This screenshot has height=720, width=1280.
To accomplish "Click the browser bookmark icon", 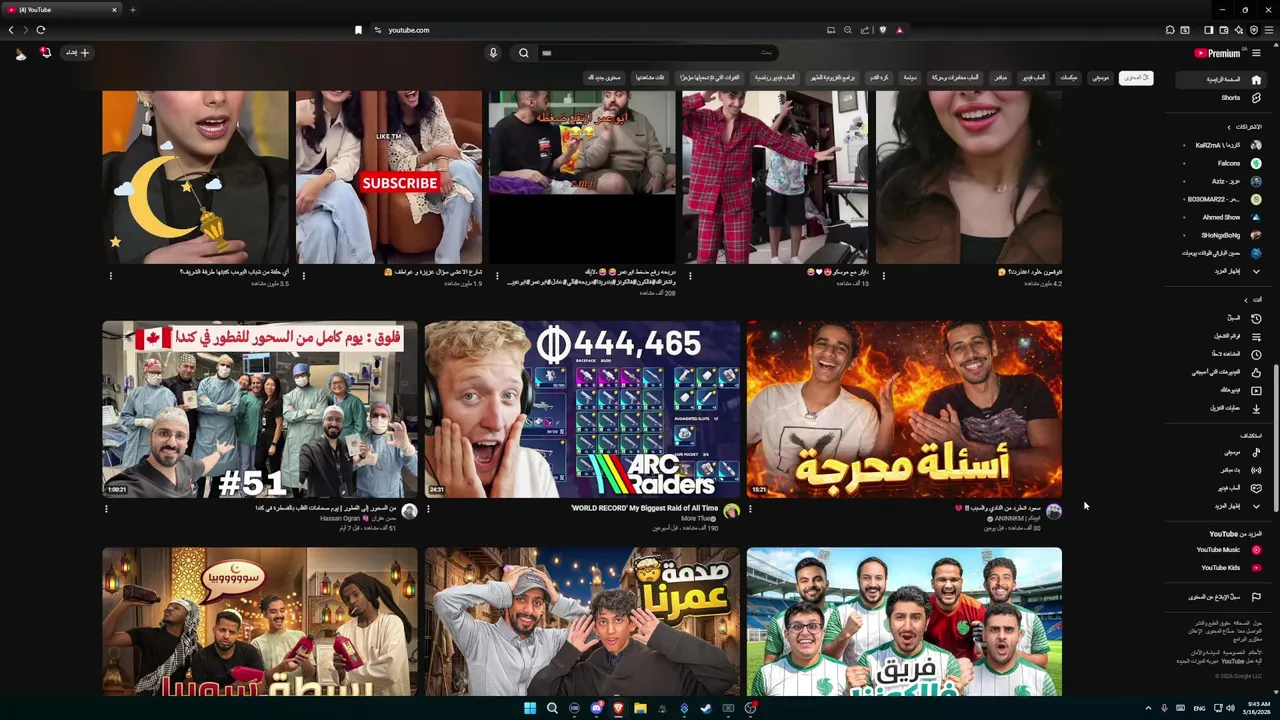I will coord(358,30).
